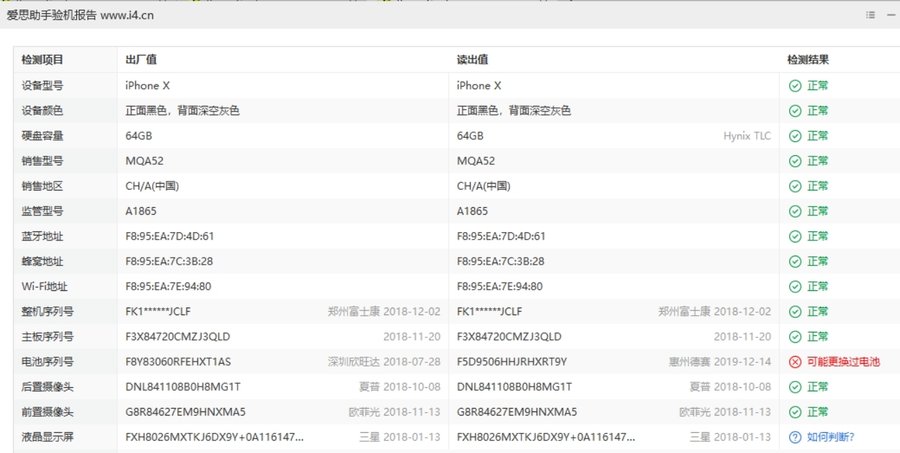900x453 pixels.
Task: Click the green check icon in 前置摄像头 row
Action: pyautogui.click(x=795, y=412)
